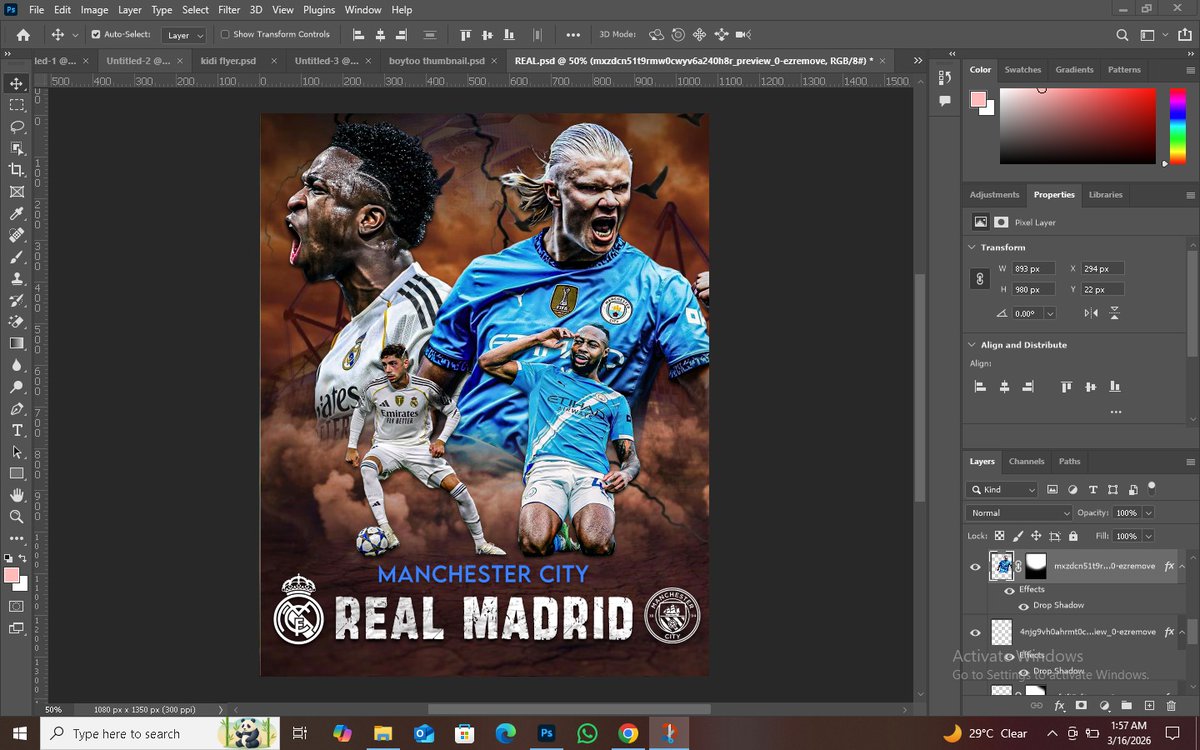1200x750 pixels.
Task: Open Photoshop from the Windows taskbar
Action: point(546,733)
